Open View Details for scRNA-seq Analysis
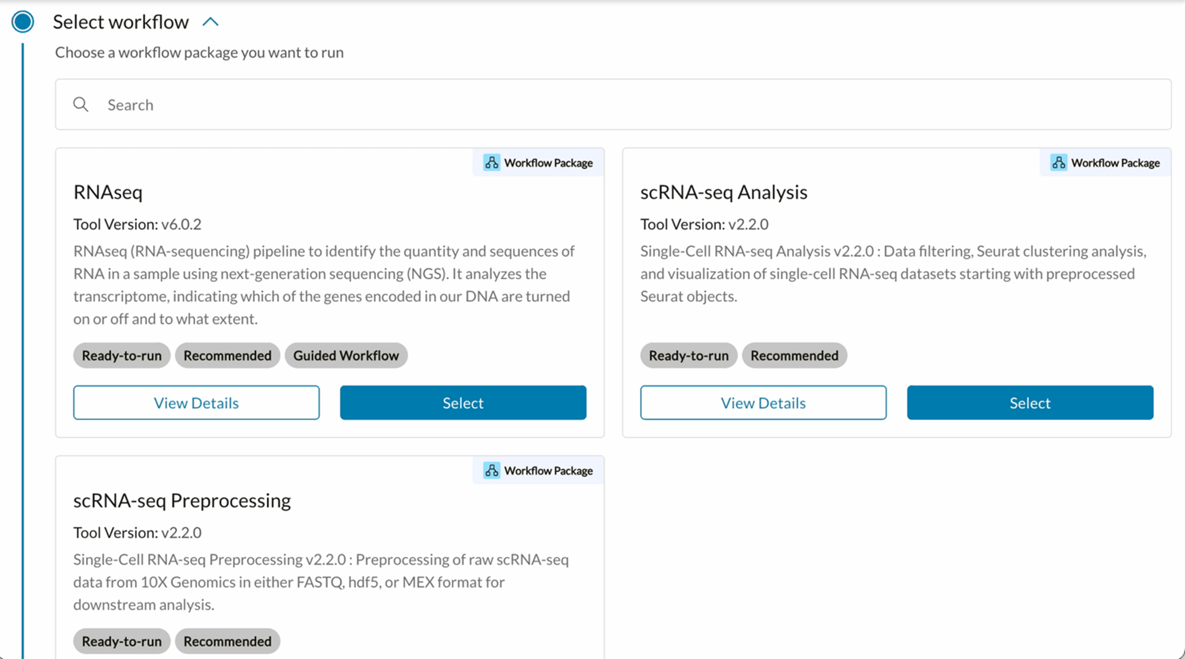The width and height of the screenshot is (1185, 659). [x=763, y=402]
